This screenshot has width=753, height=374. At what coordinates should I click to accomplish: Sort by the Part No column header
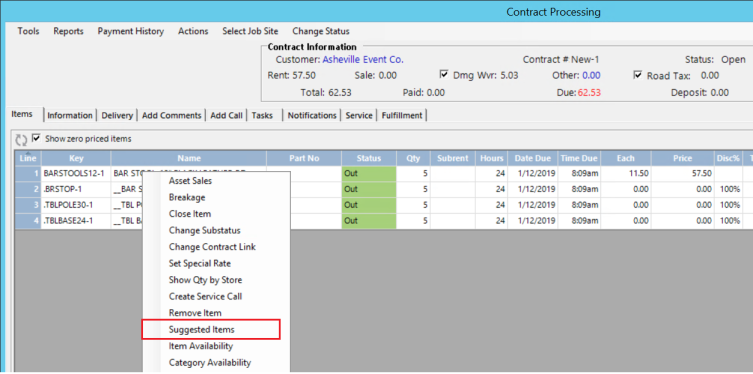point(304,158)
